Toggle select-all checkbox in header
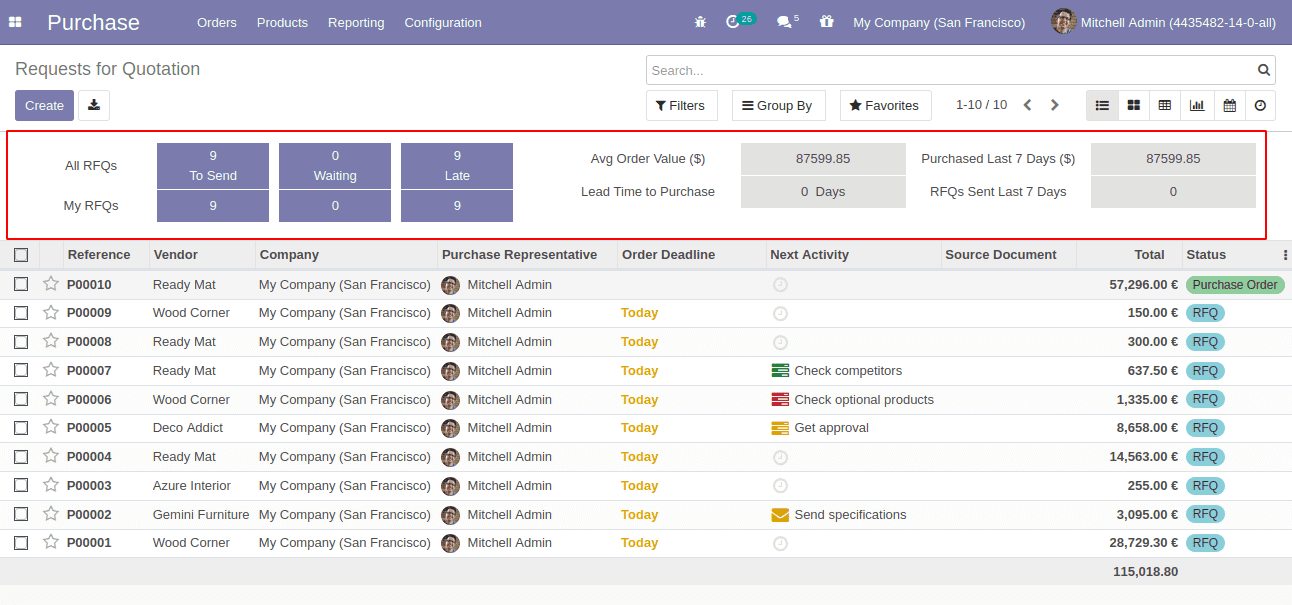Viewport: 1292px width, 605px height. pos(21,255)
